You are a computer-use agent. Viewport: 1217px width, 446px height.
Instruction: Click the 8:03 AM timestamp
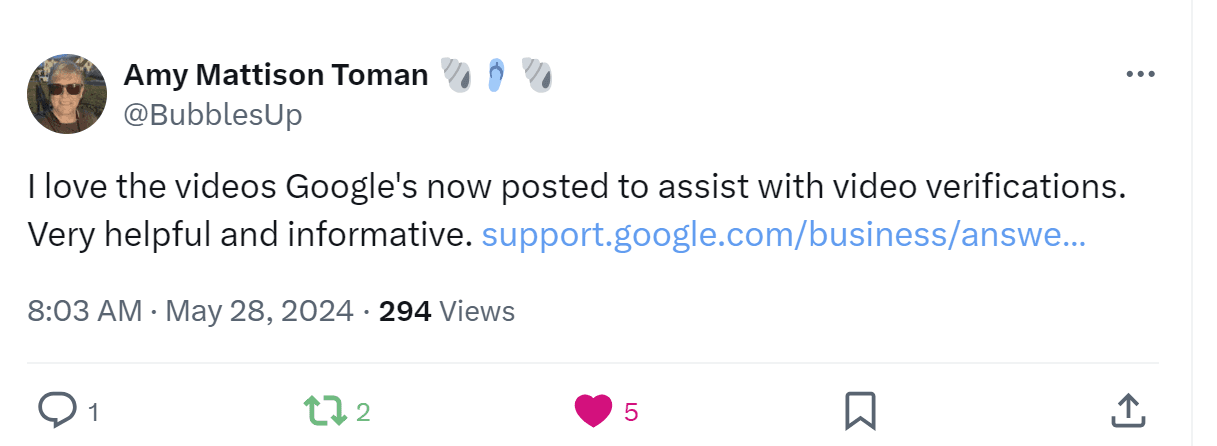point(85,311)
